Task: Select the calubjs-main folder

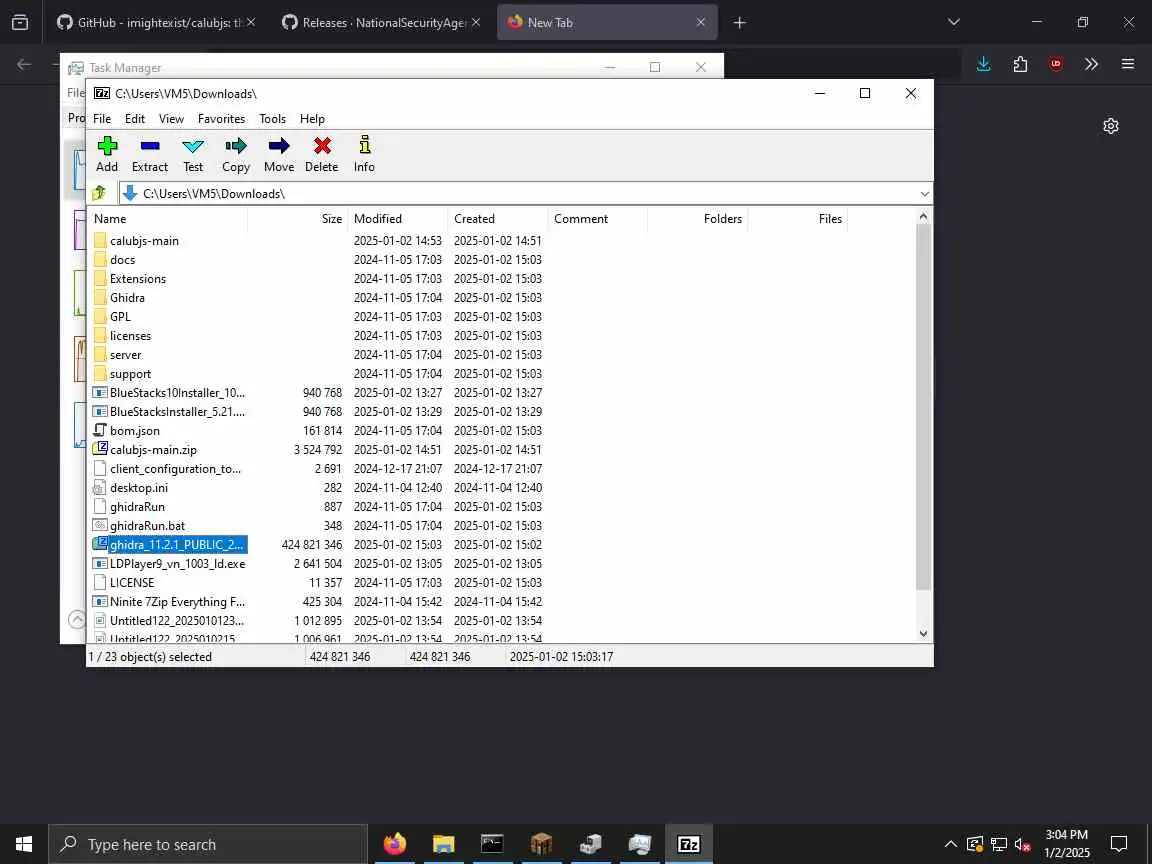Action: (144, 240)
